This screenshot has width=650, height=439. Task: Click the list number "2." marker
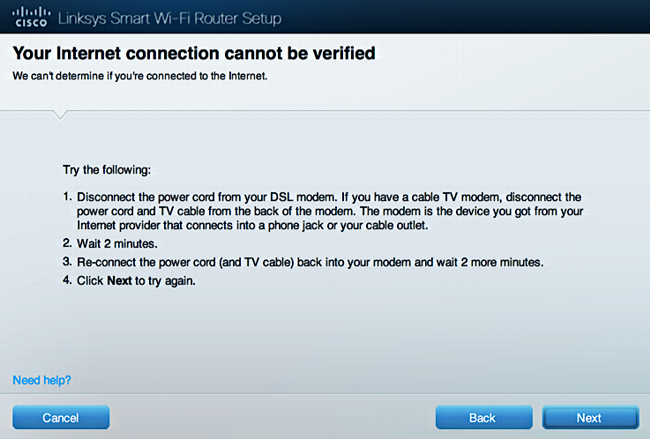pos(68,243)
